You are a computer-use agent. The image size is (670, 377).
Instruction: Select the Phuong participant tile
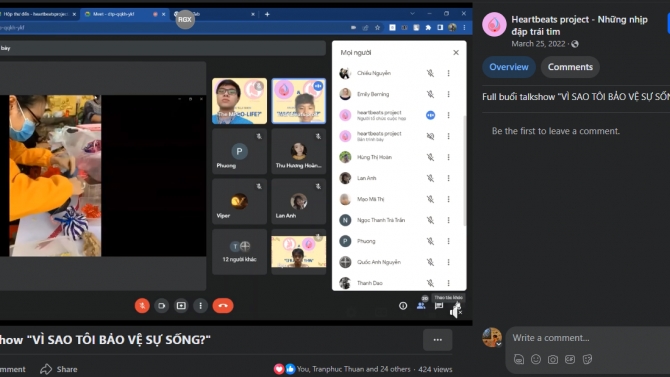[x=239, y=151]
